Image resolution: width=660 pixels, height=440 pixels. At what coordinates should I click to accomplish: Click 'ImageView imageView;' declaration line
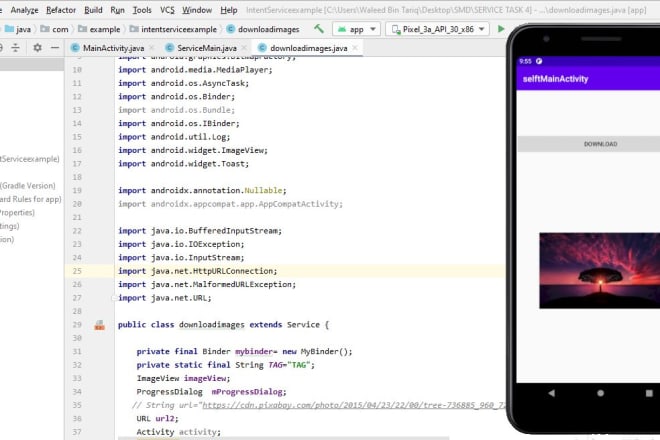tap(183, 378)
